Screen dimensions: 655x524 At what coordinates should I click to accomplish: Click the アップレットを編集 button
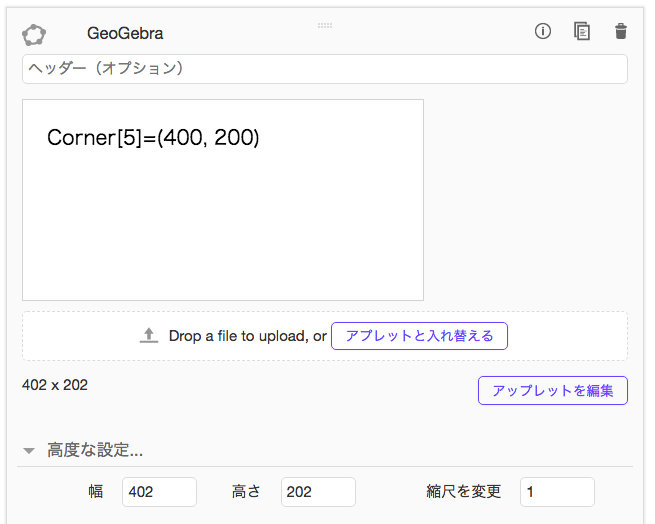point(553,391)
